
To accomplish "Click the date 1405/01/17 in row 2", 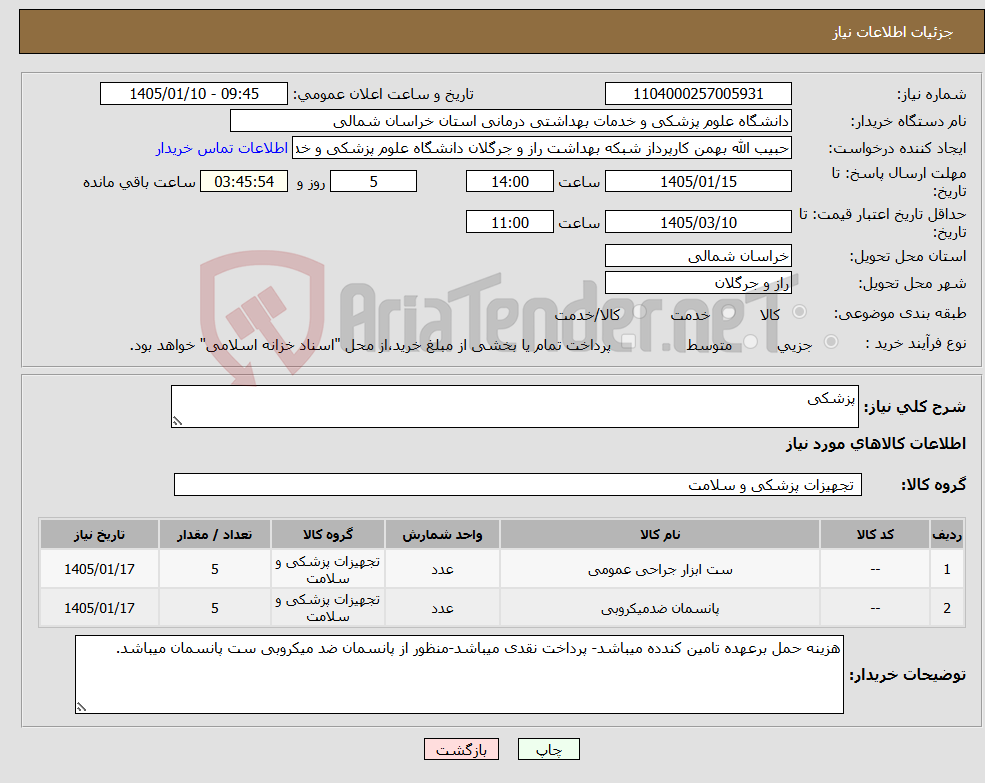I will 99,608.
